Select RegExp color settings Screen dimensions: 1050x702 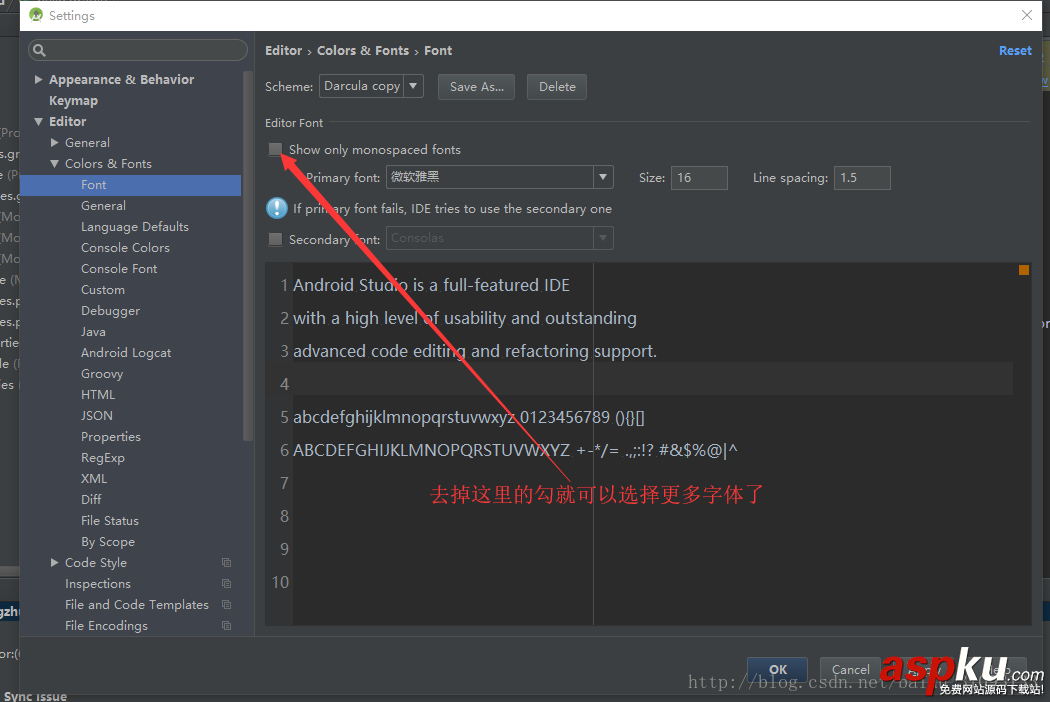click(x=102, y=458)
